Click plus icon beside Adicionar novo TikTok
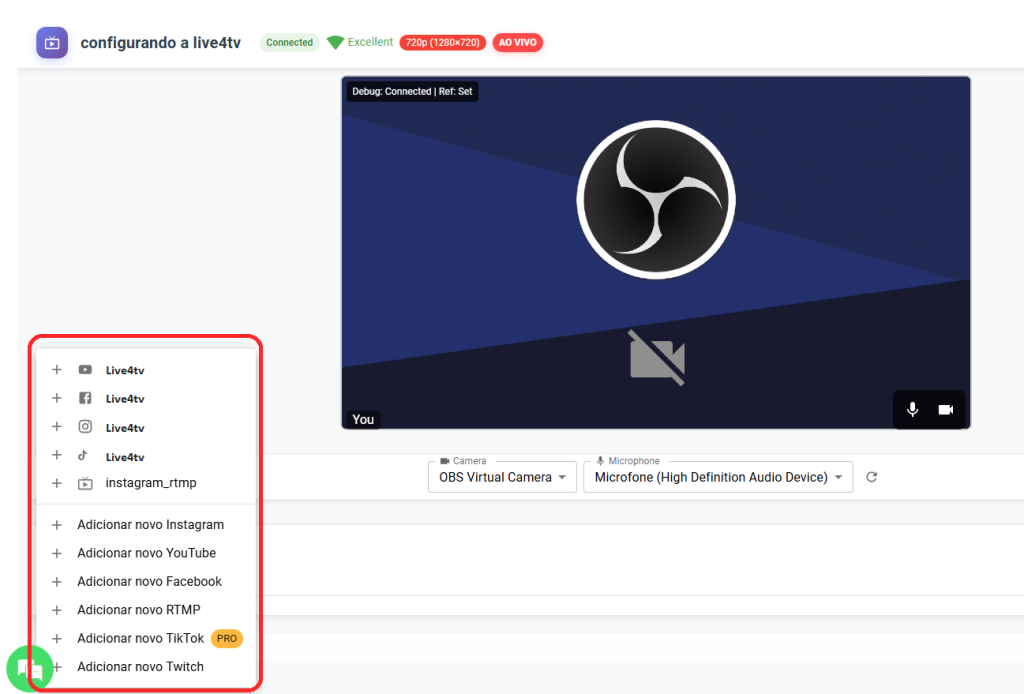This screenshot has height=694, width=1024. (x=57, y=639)
